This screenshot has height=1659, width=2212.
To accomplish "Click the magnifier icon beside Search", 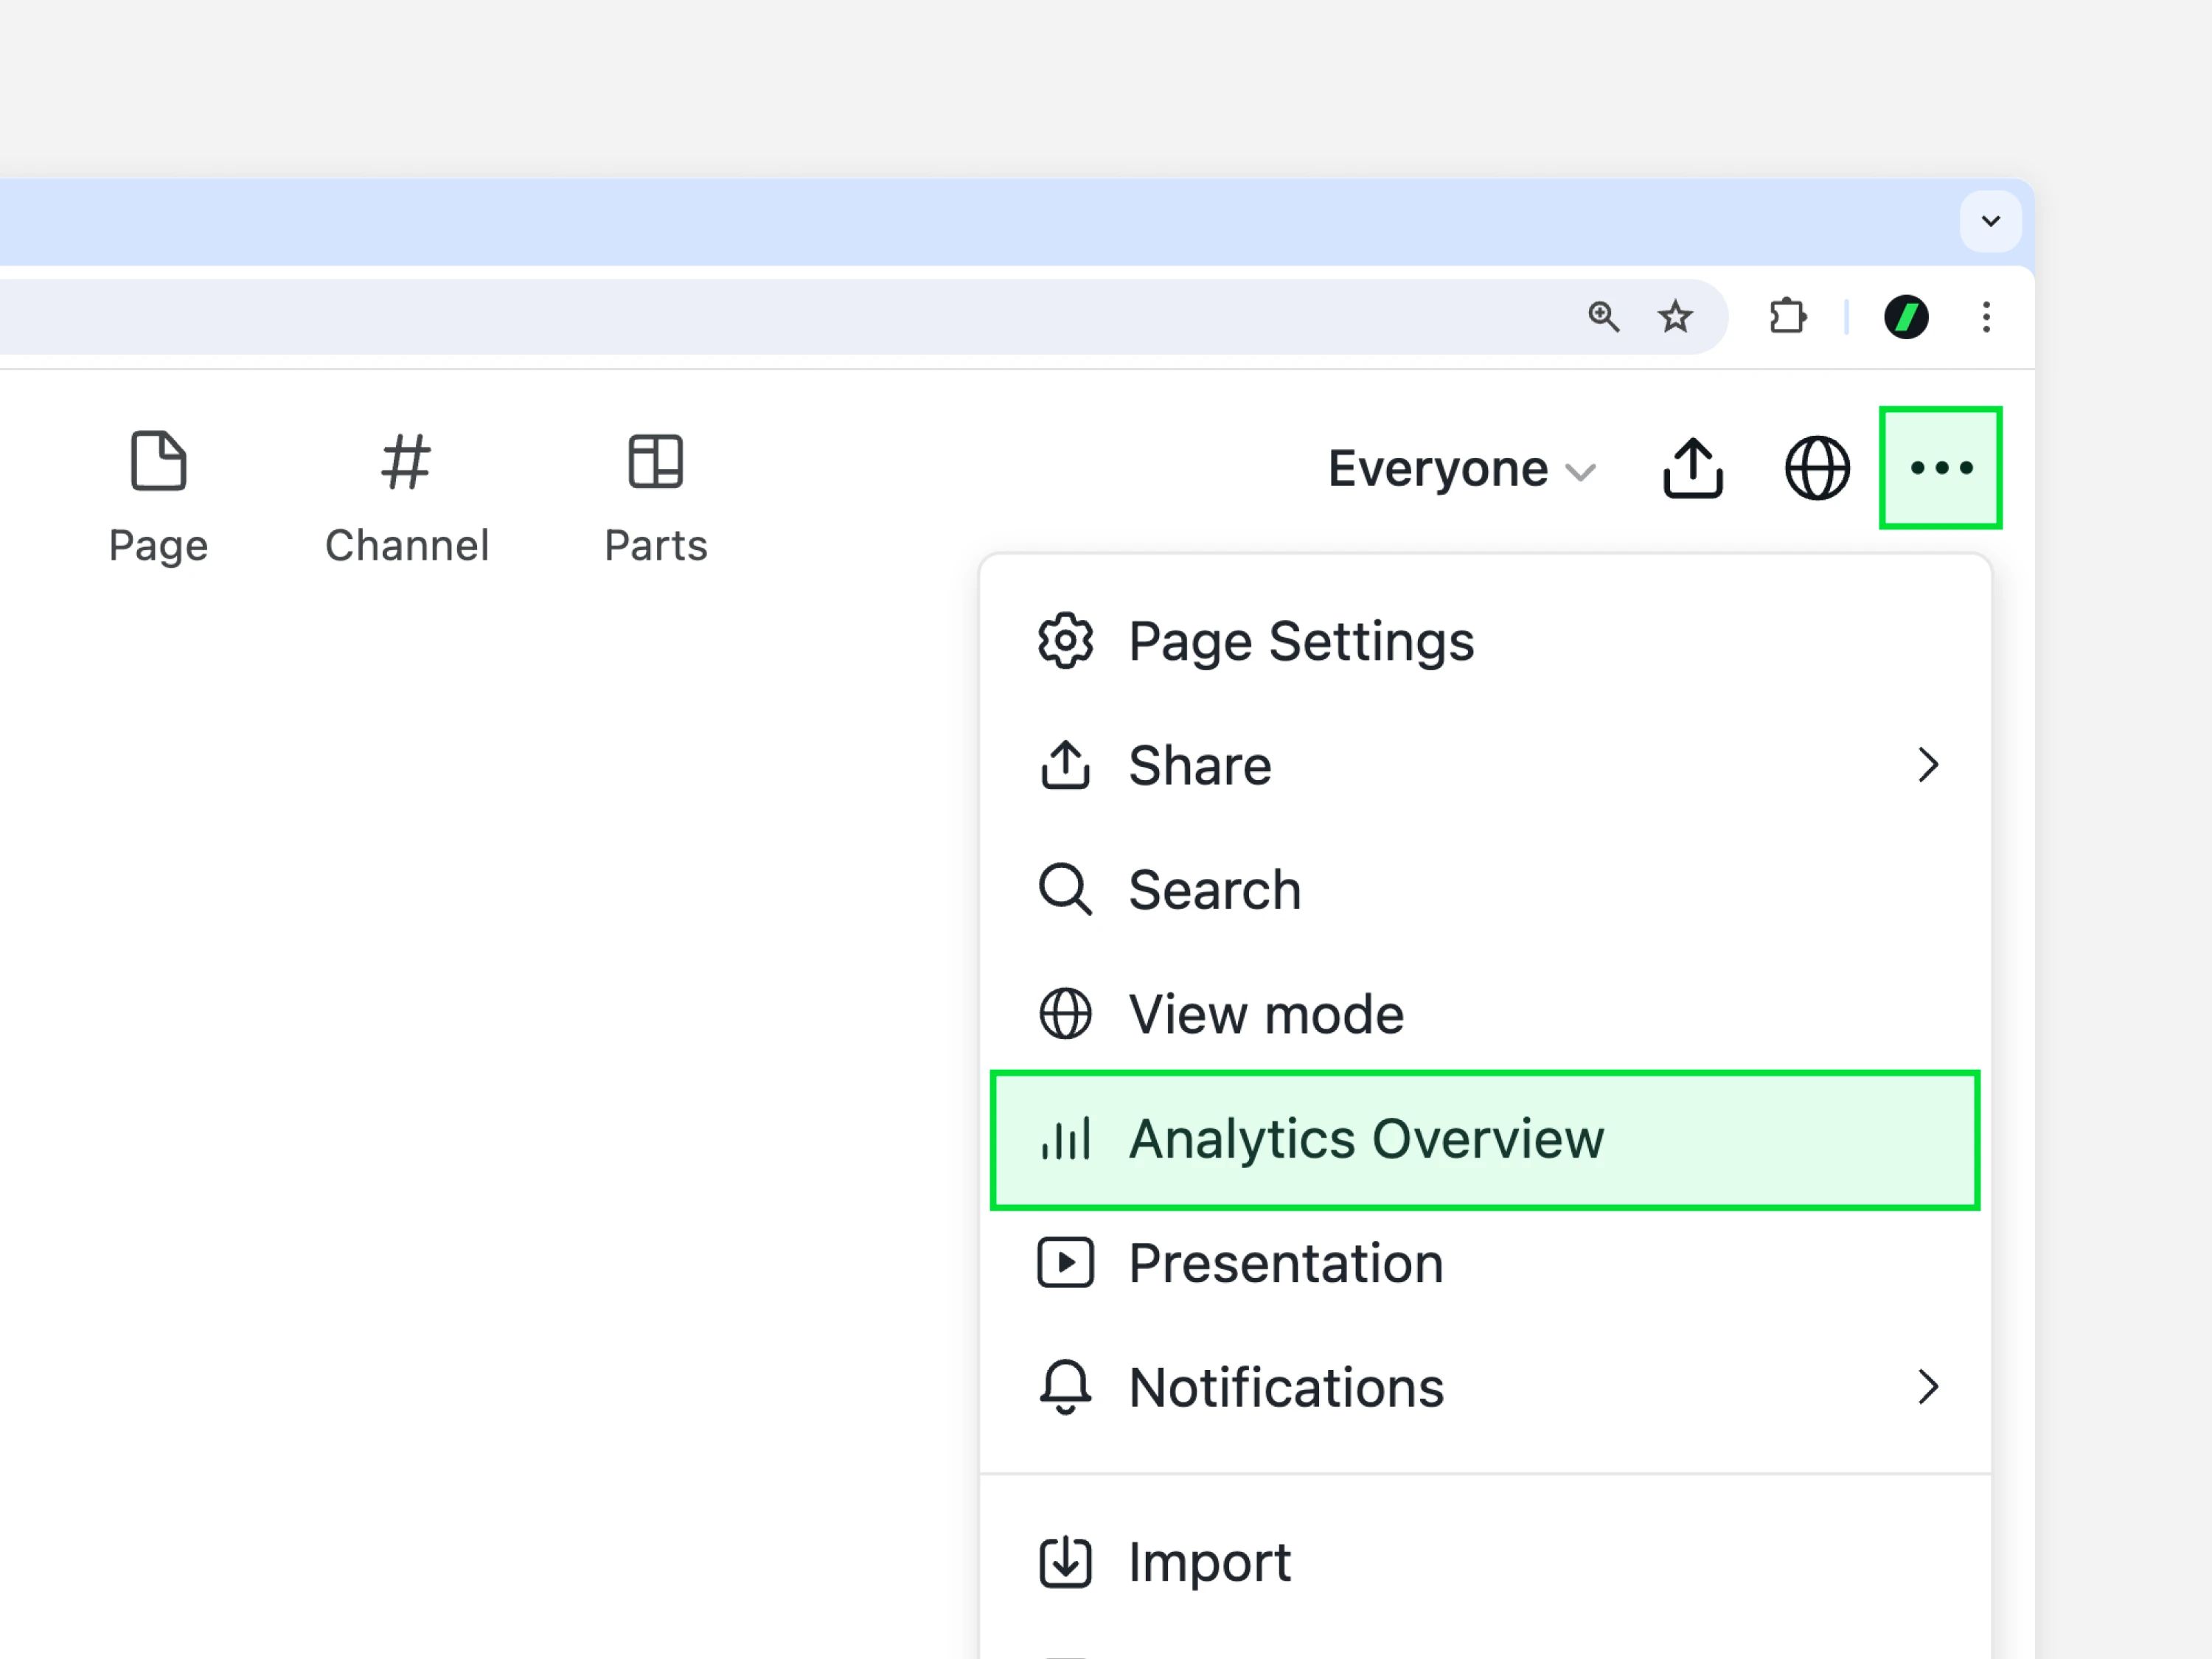I will 1065,890.
